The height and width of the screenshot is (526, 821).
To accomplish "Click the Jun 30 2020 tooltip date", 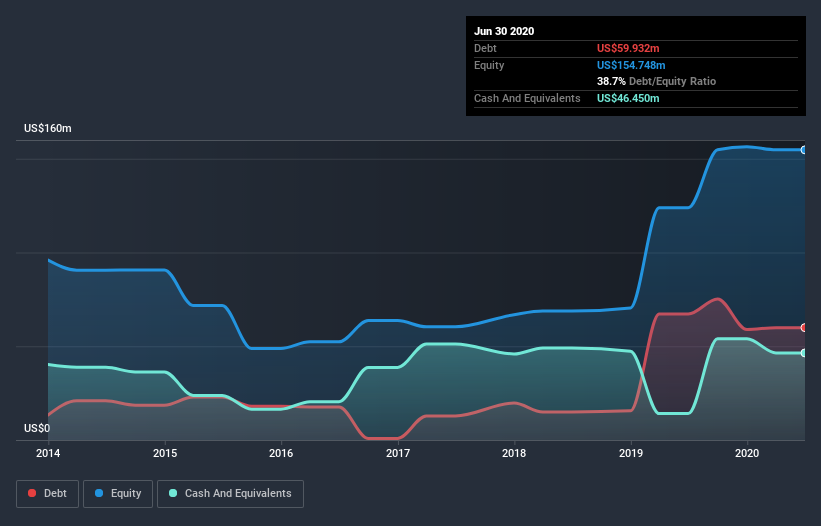I will [504, 31].
